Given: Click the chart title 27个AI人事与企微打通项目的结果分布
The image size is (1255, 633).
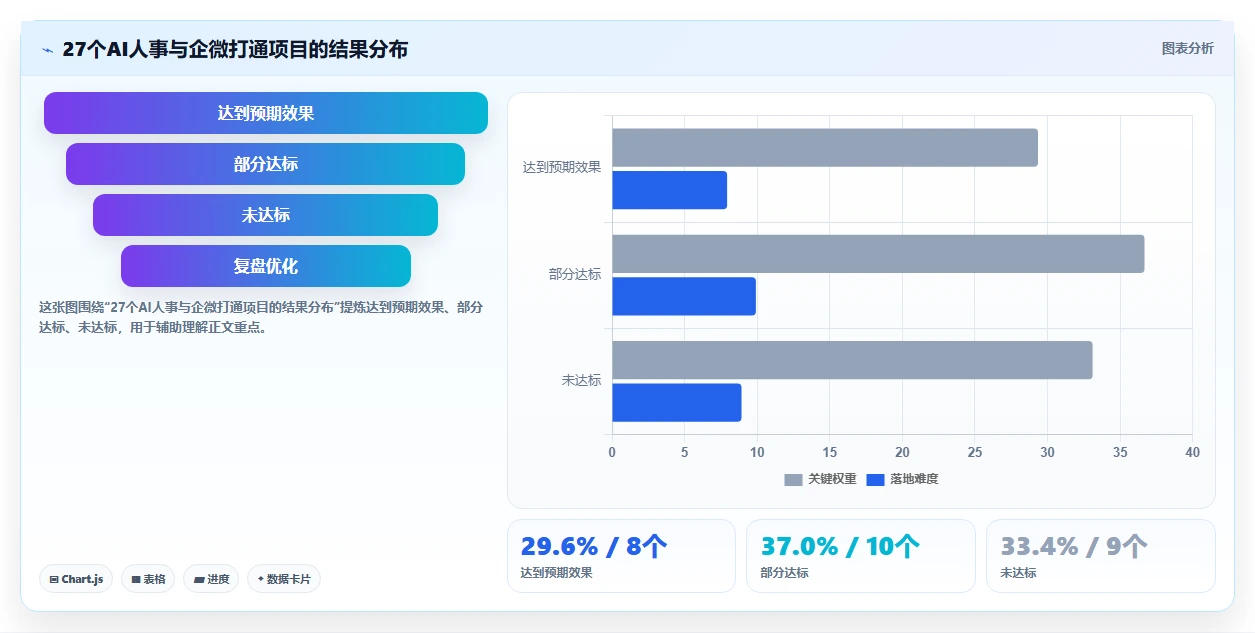Looking at the screenshot, I should pos(235,49).
